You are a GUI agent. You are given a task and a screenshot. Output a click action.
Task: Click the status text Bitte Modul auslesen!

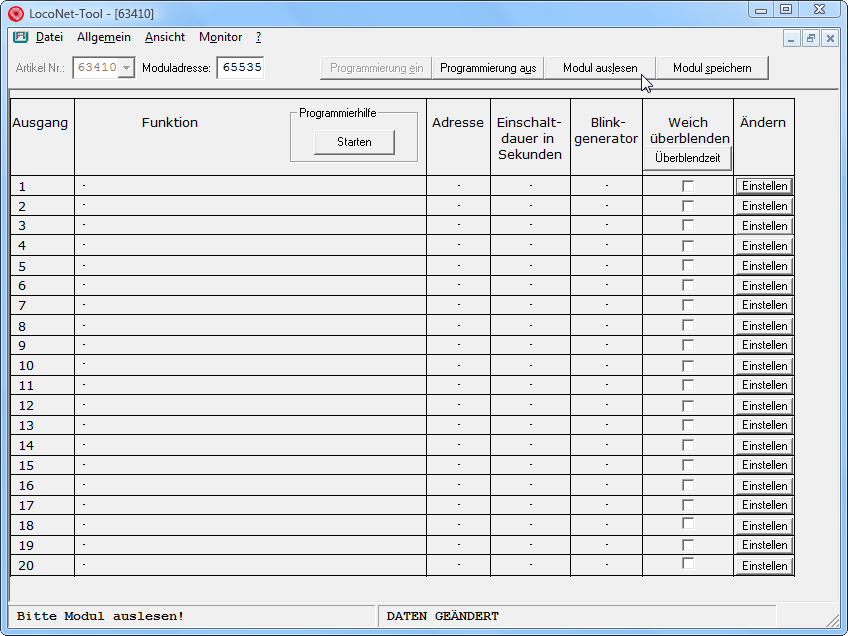coord(101,616)
